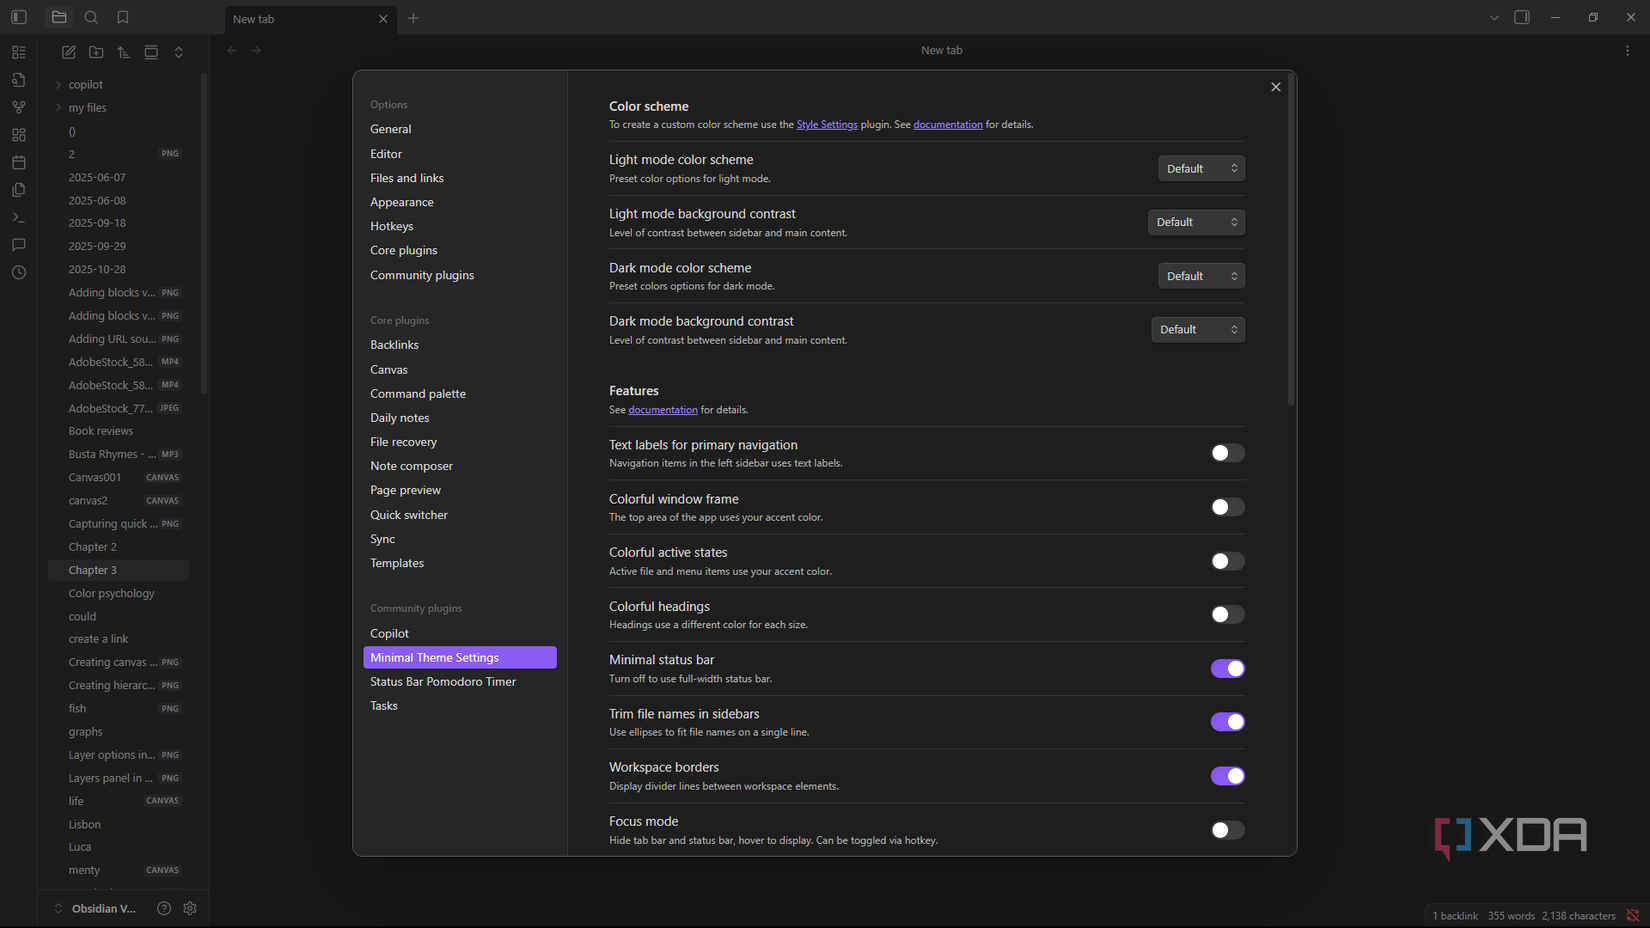Select the Chapter 3 note in the sidebar
Viewport: 1650px width, 928px height.
pos(92,569)
